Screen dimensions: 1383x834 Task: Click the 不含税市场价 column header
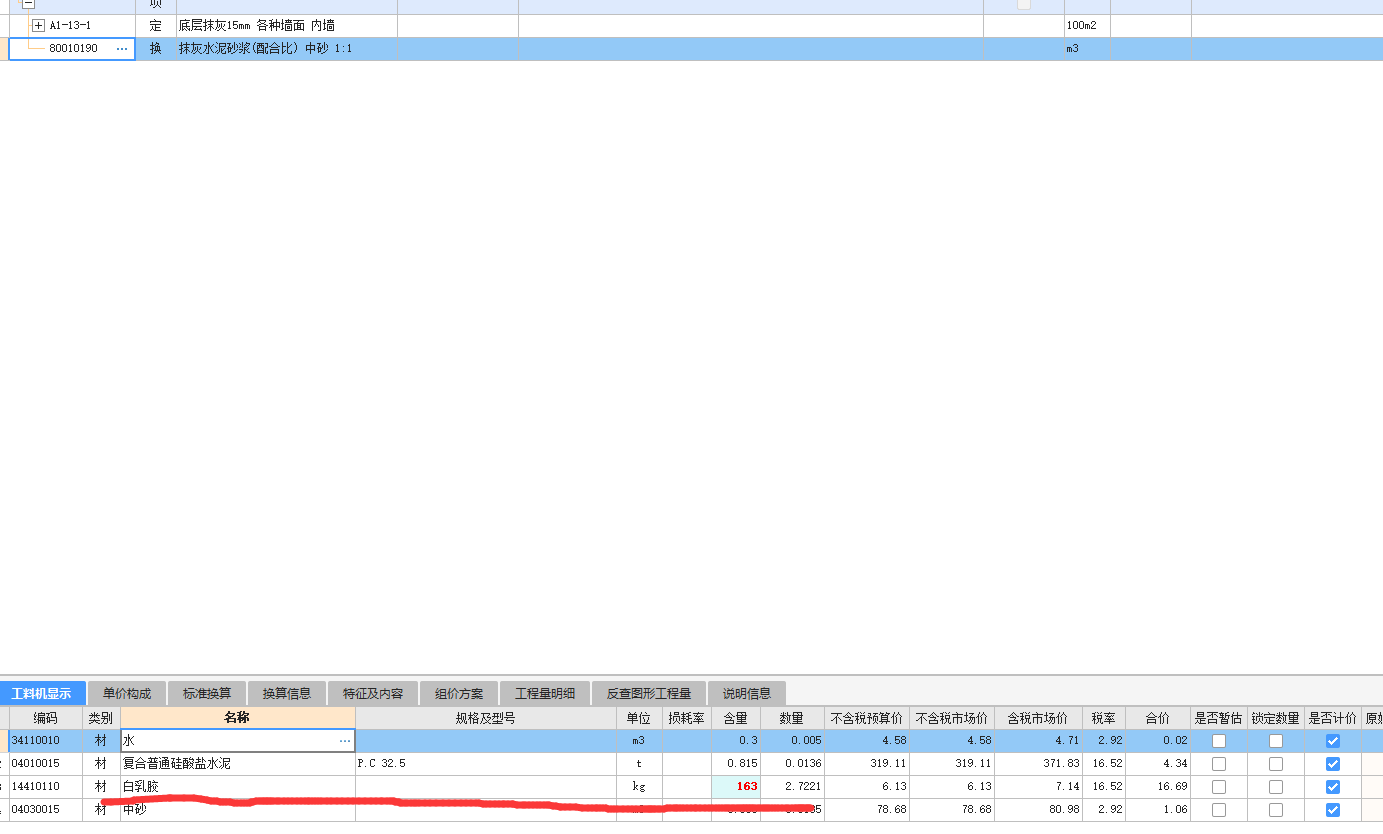tap(952, 718)
